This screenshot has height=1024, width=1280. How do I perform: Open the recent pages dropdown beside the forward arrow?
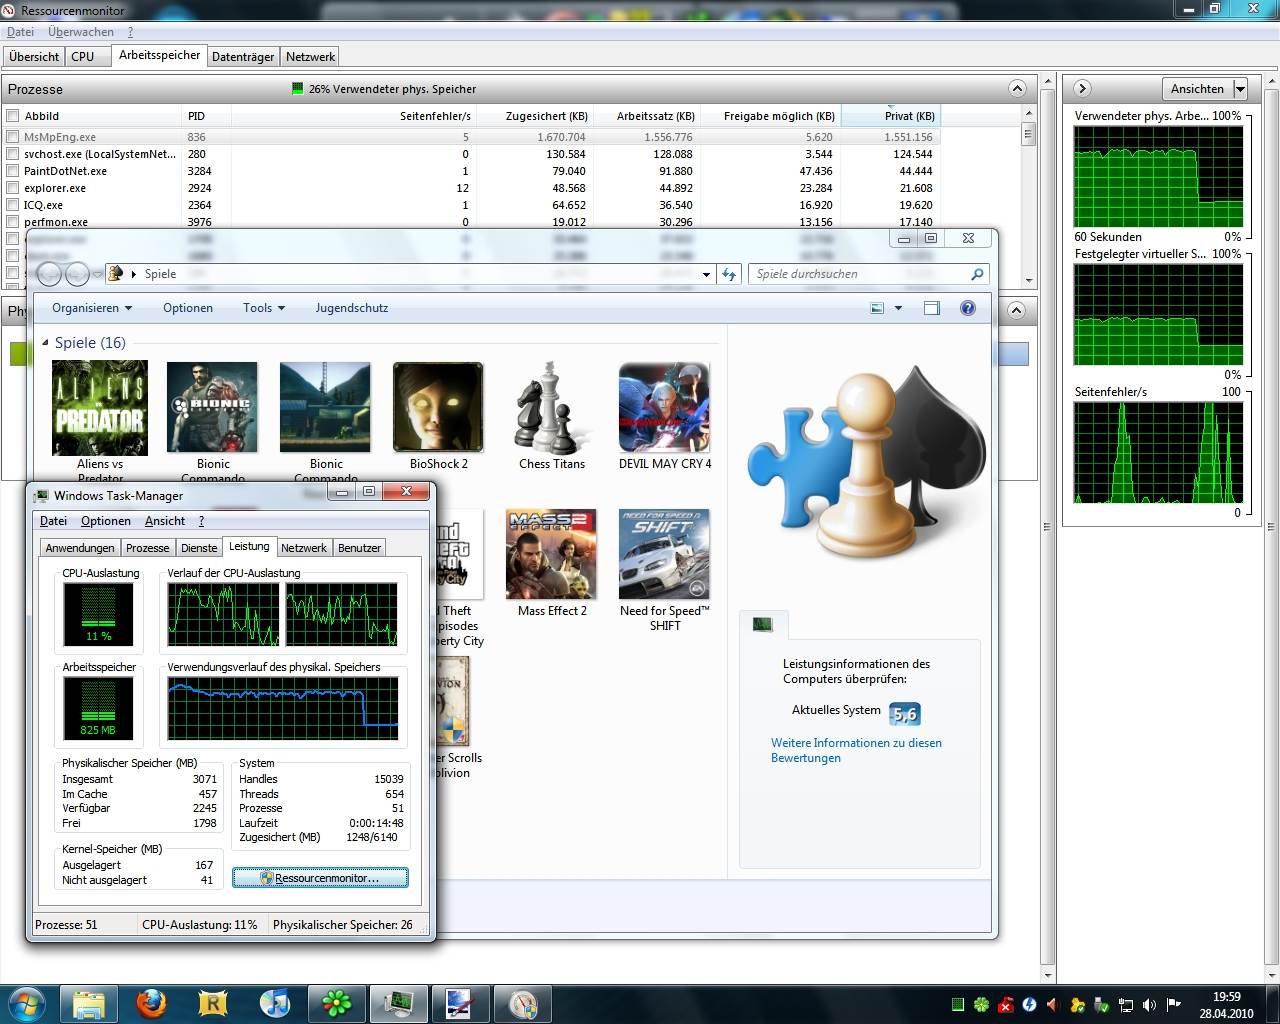[97, 274]
